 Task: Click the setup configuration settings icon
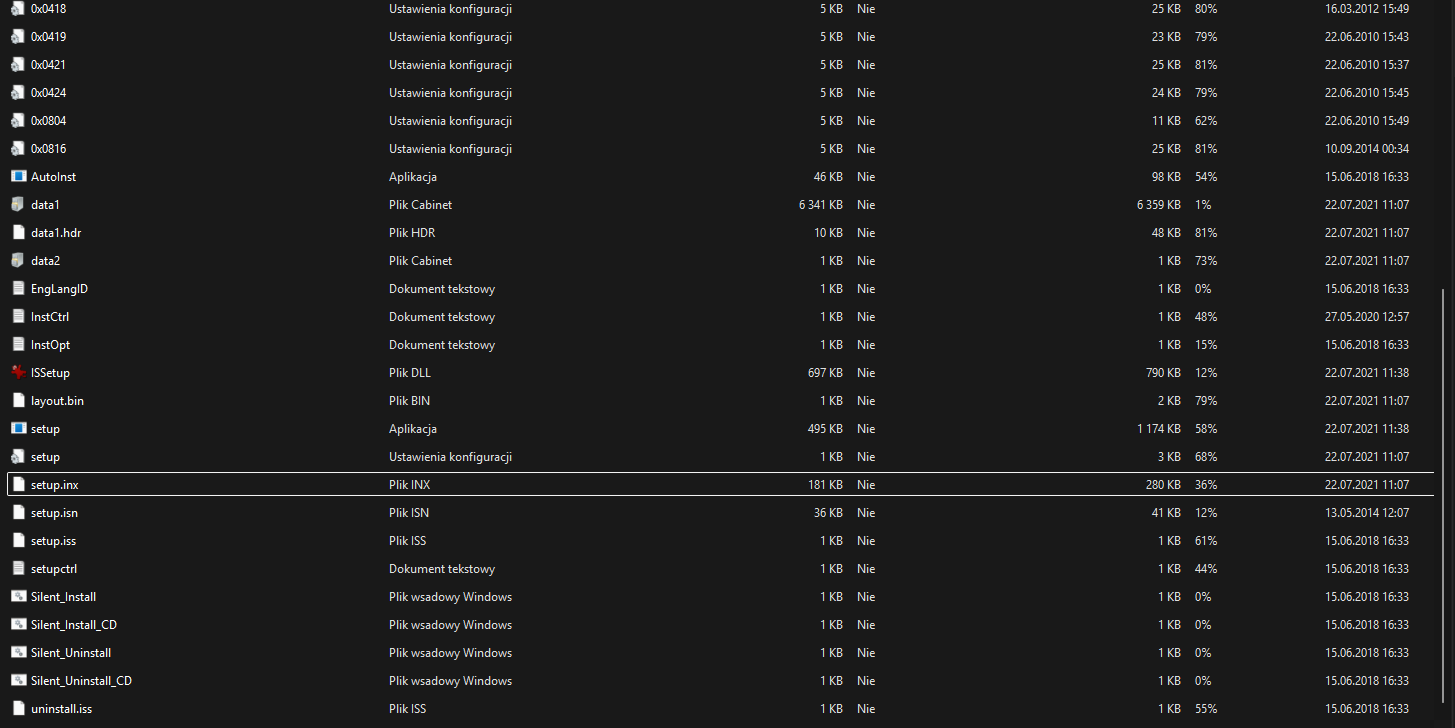[x=17, y=456]
